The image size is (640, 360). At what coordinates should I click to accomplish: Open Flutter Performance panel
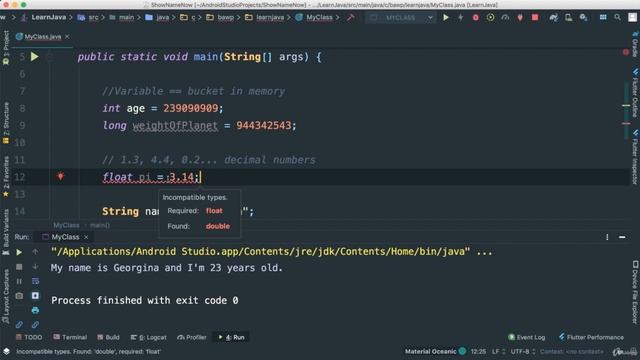click(591, 337)
